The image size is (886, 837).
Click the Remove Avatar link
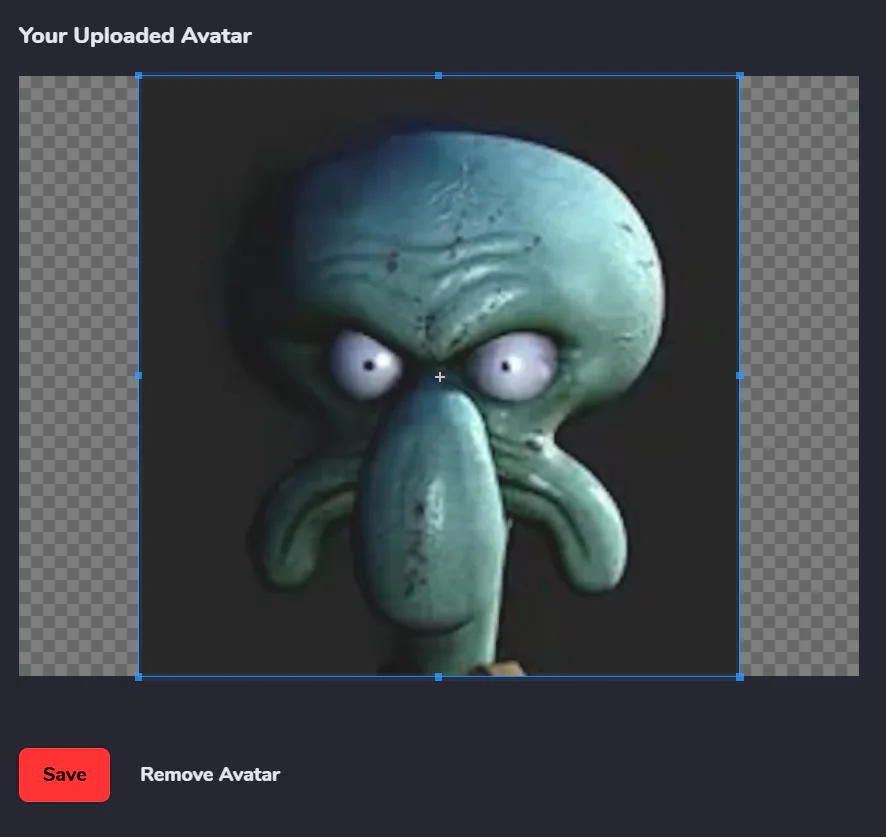pyautogui.click(x=210, y=774)
